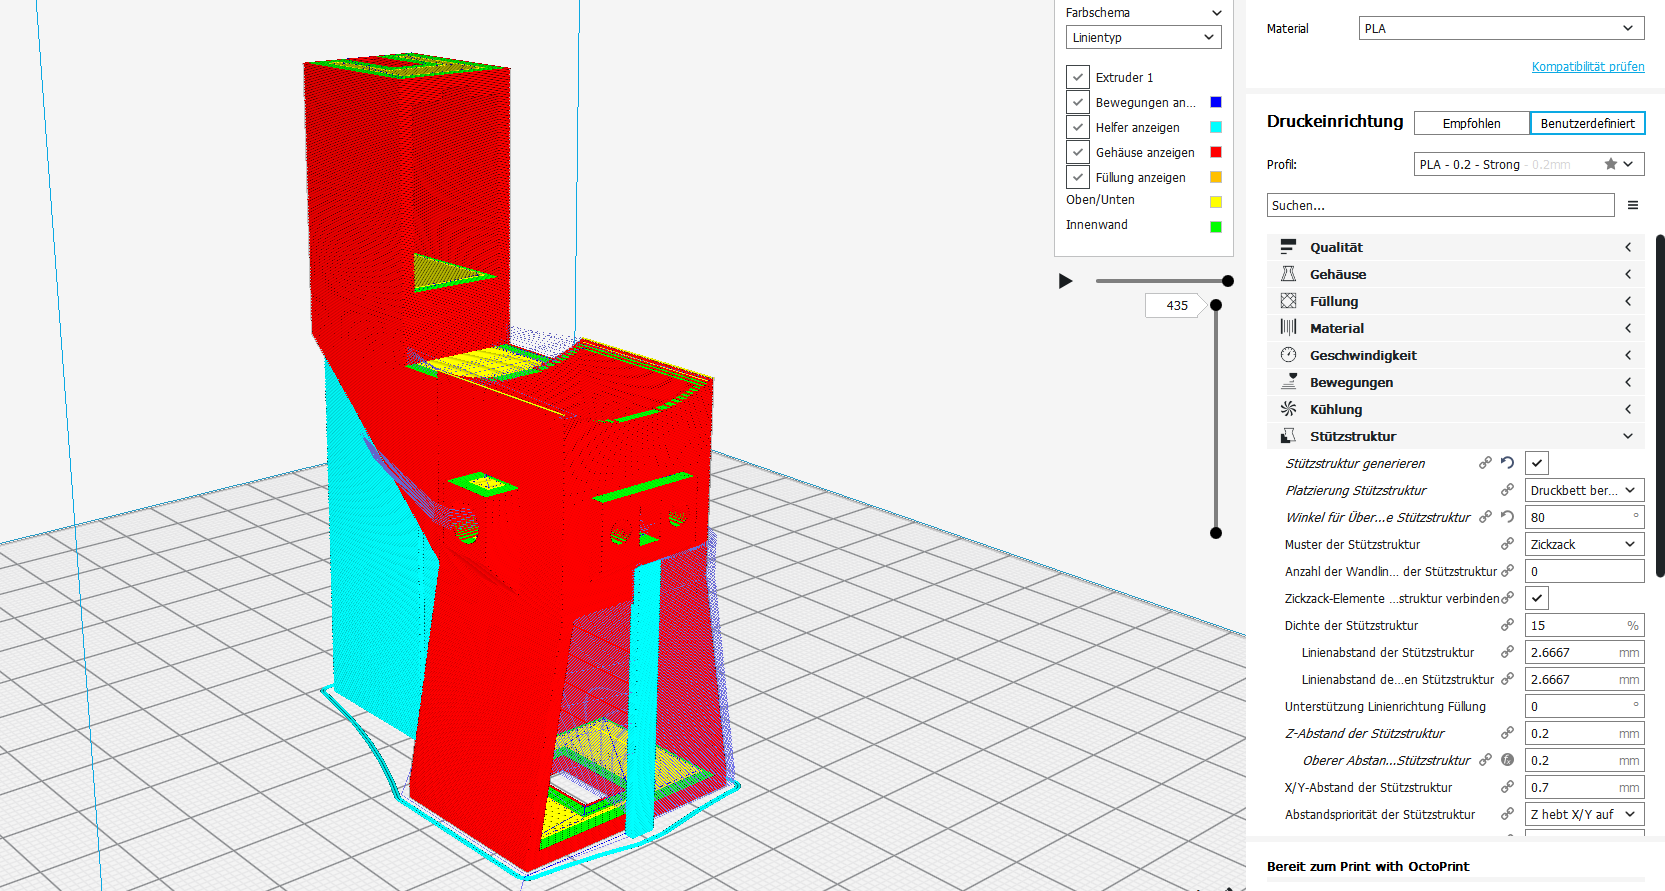Click the Suchen settings search field

coord(1440,205)
